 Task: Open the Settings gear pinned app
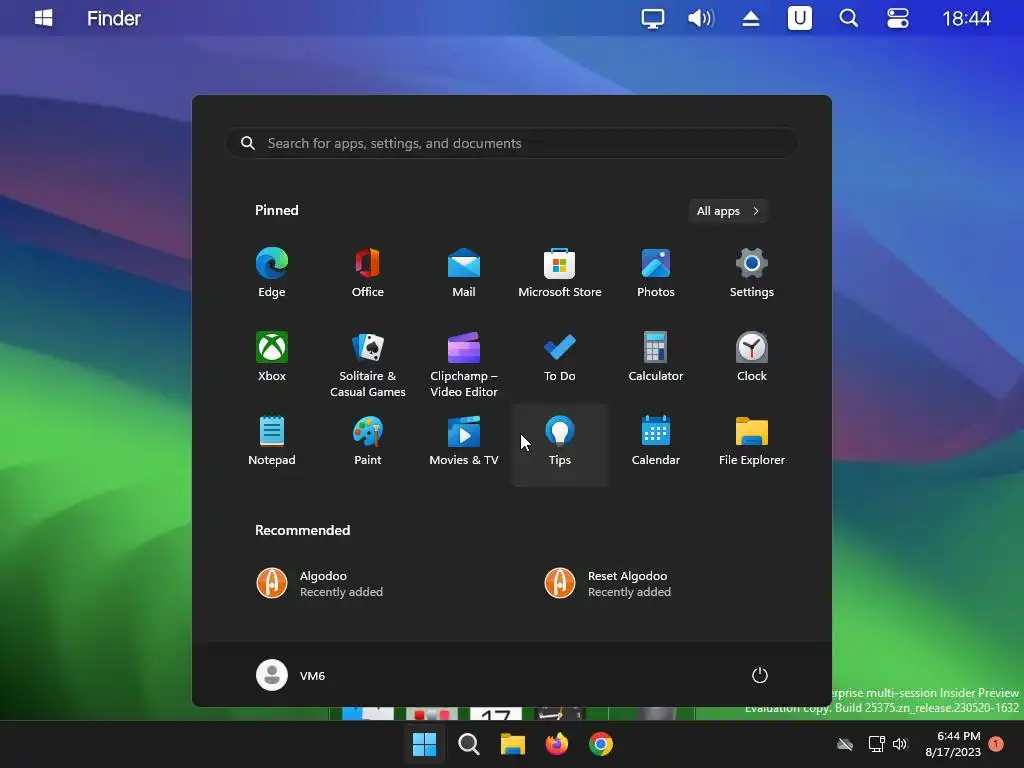(752, 272)
